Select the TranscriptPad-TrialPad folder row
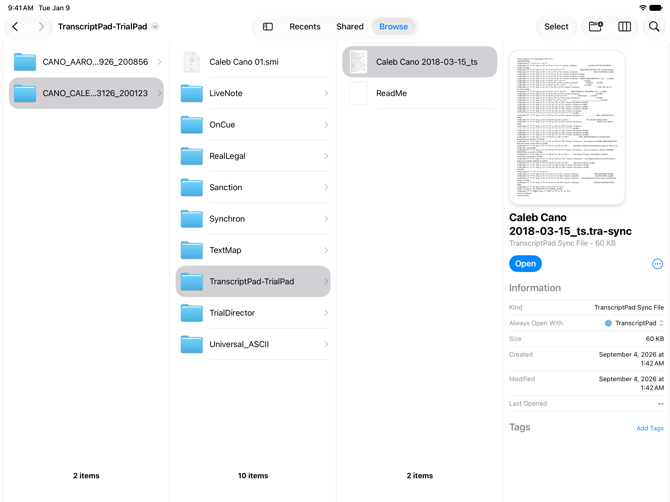 [x=253, y=281]
